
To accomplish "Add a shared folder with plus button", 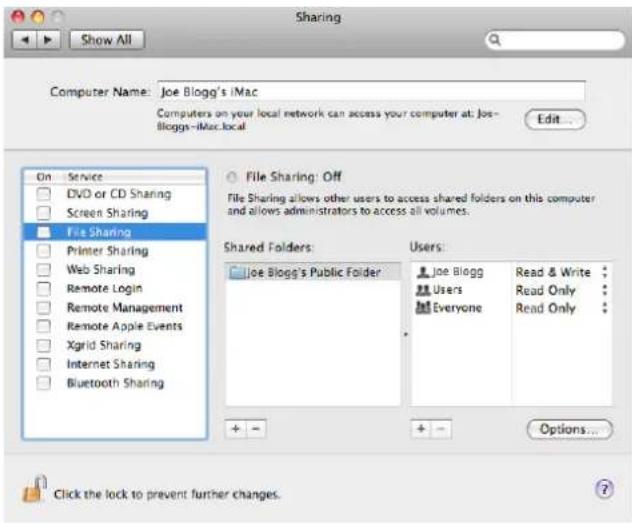I will pos(236,429).
